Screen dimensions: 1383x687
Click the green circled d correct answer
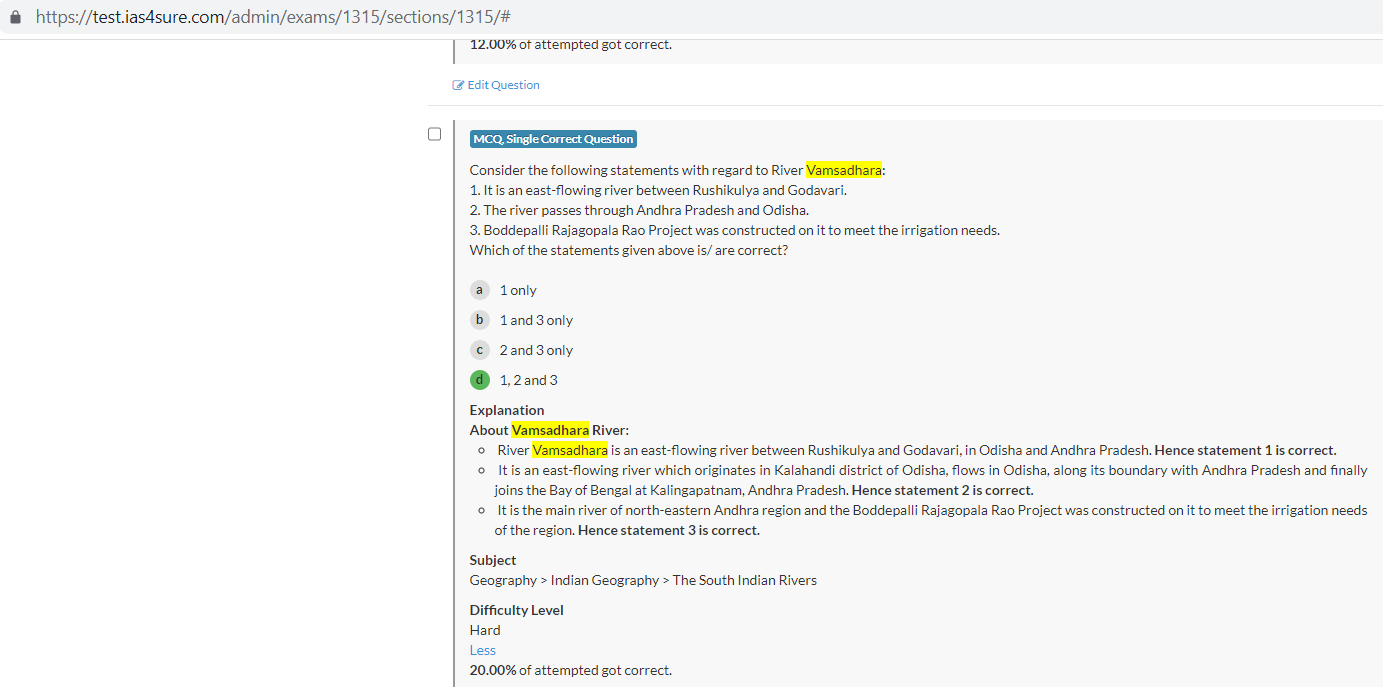tap(480, 380)
